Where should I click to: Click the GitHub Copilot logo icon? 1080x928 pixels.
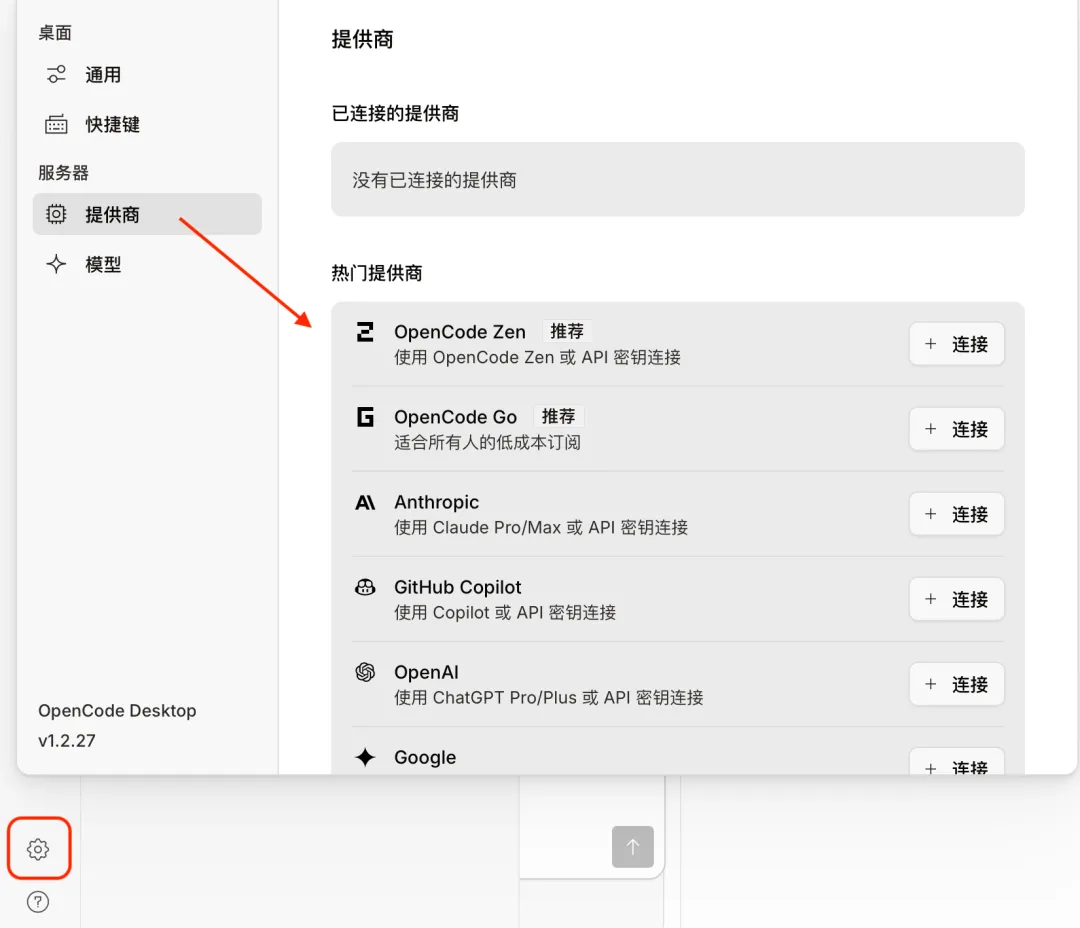tap(365, 587)
